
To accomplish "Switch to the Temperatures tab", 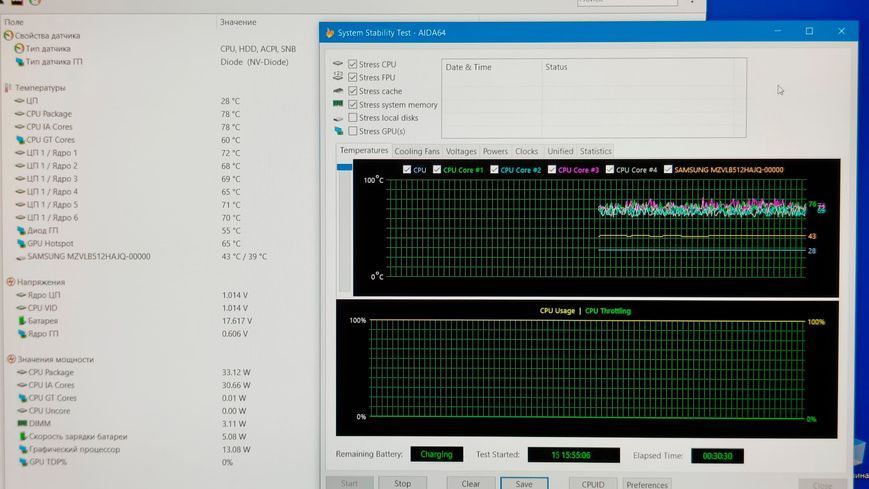I will pos(364,150).
